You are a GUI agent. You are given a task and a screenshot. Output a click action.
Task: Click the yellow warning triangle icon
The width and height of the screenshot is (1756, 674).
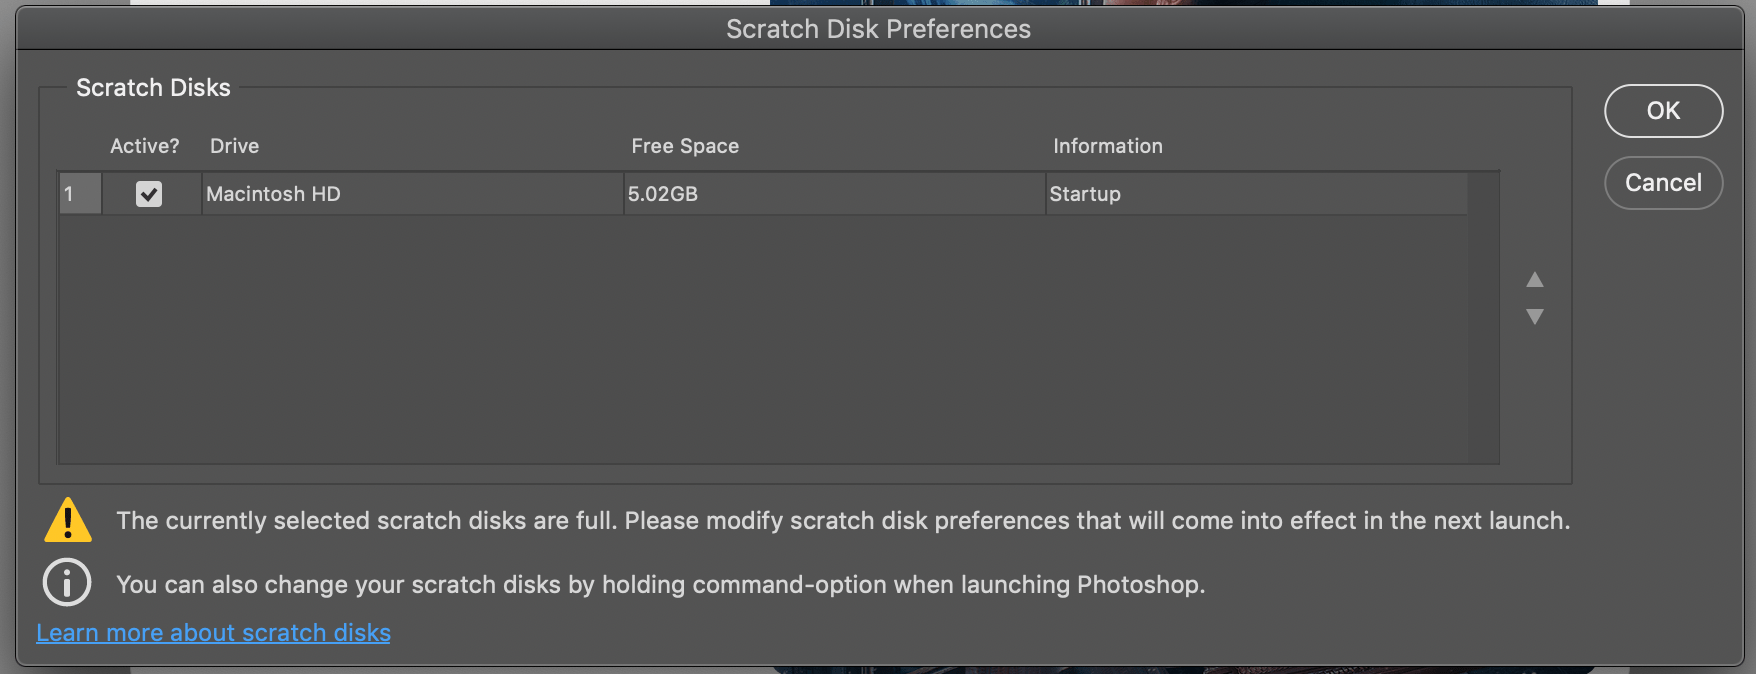(x=67, y=519)
